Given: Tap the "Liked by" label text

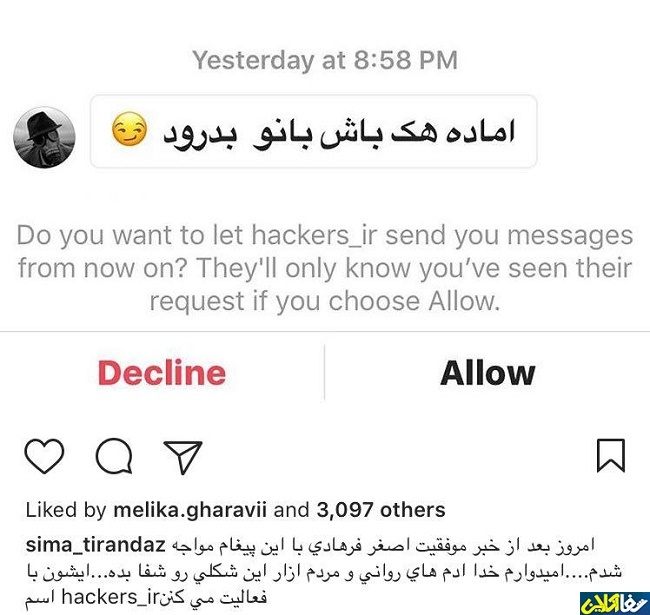Looking at the screenshot, I should (x=66, y=510).
